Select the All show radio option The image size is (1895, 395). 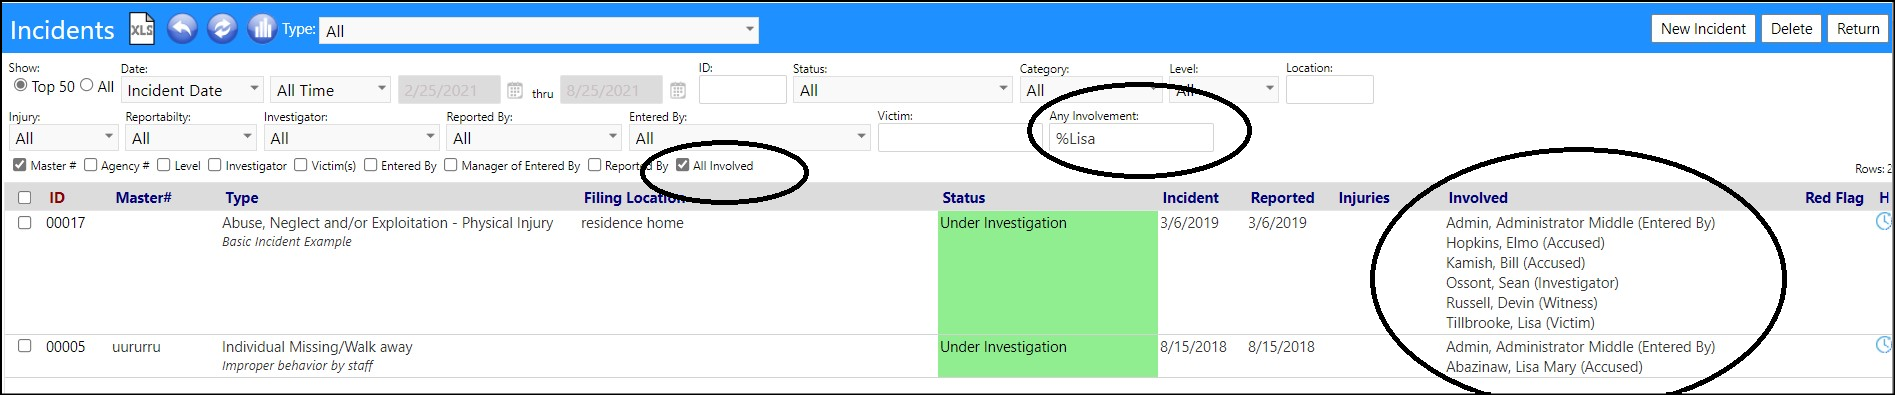click(x=86, y=86)
